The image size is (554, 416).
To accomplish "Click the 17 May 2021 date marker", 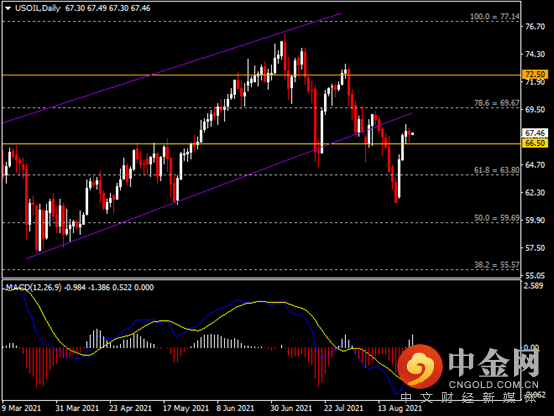I will [186, 408].
